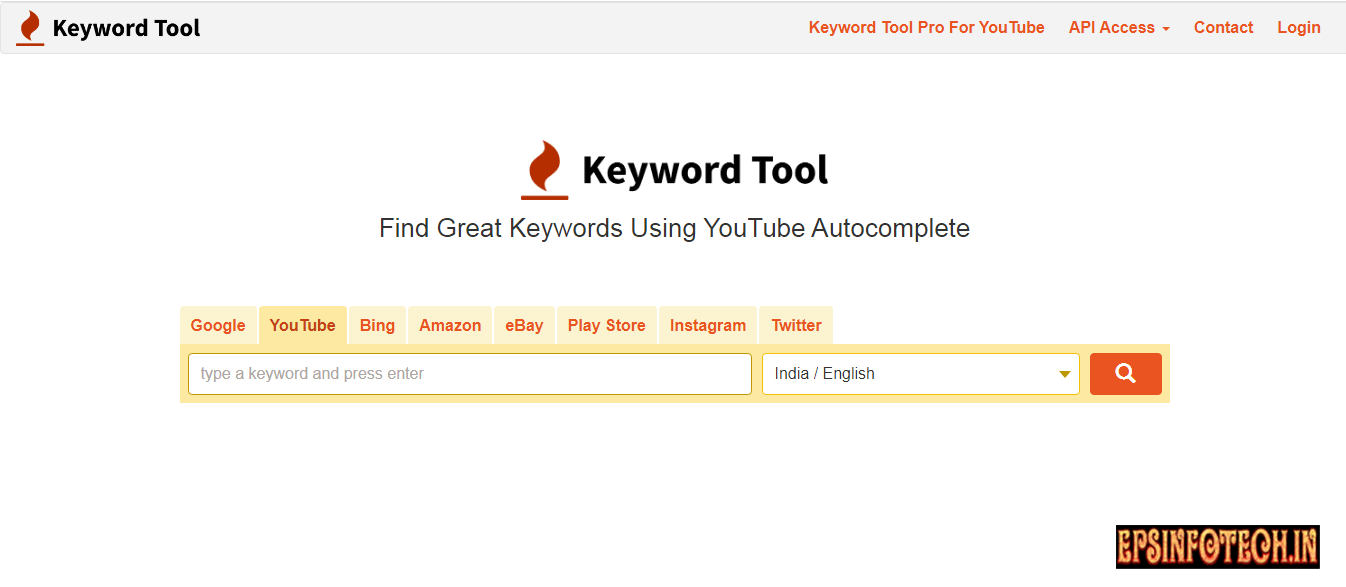The width and height of the screenshot is (1346, 587).
Task: Click the dropdown arrow beside India / English
Action: click(1064, 373)
